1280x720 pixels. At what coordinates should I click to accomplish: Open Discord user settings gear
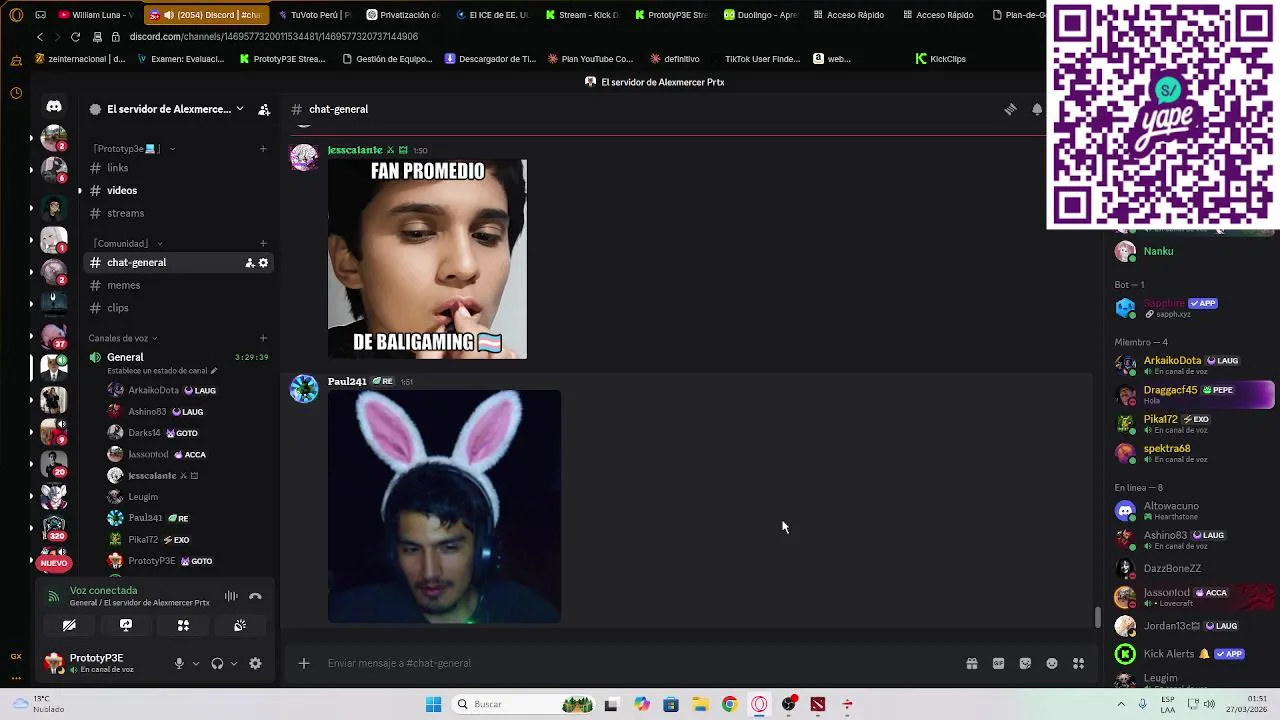(255, 663)
